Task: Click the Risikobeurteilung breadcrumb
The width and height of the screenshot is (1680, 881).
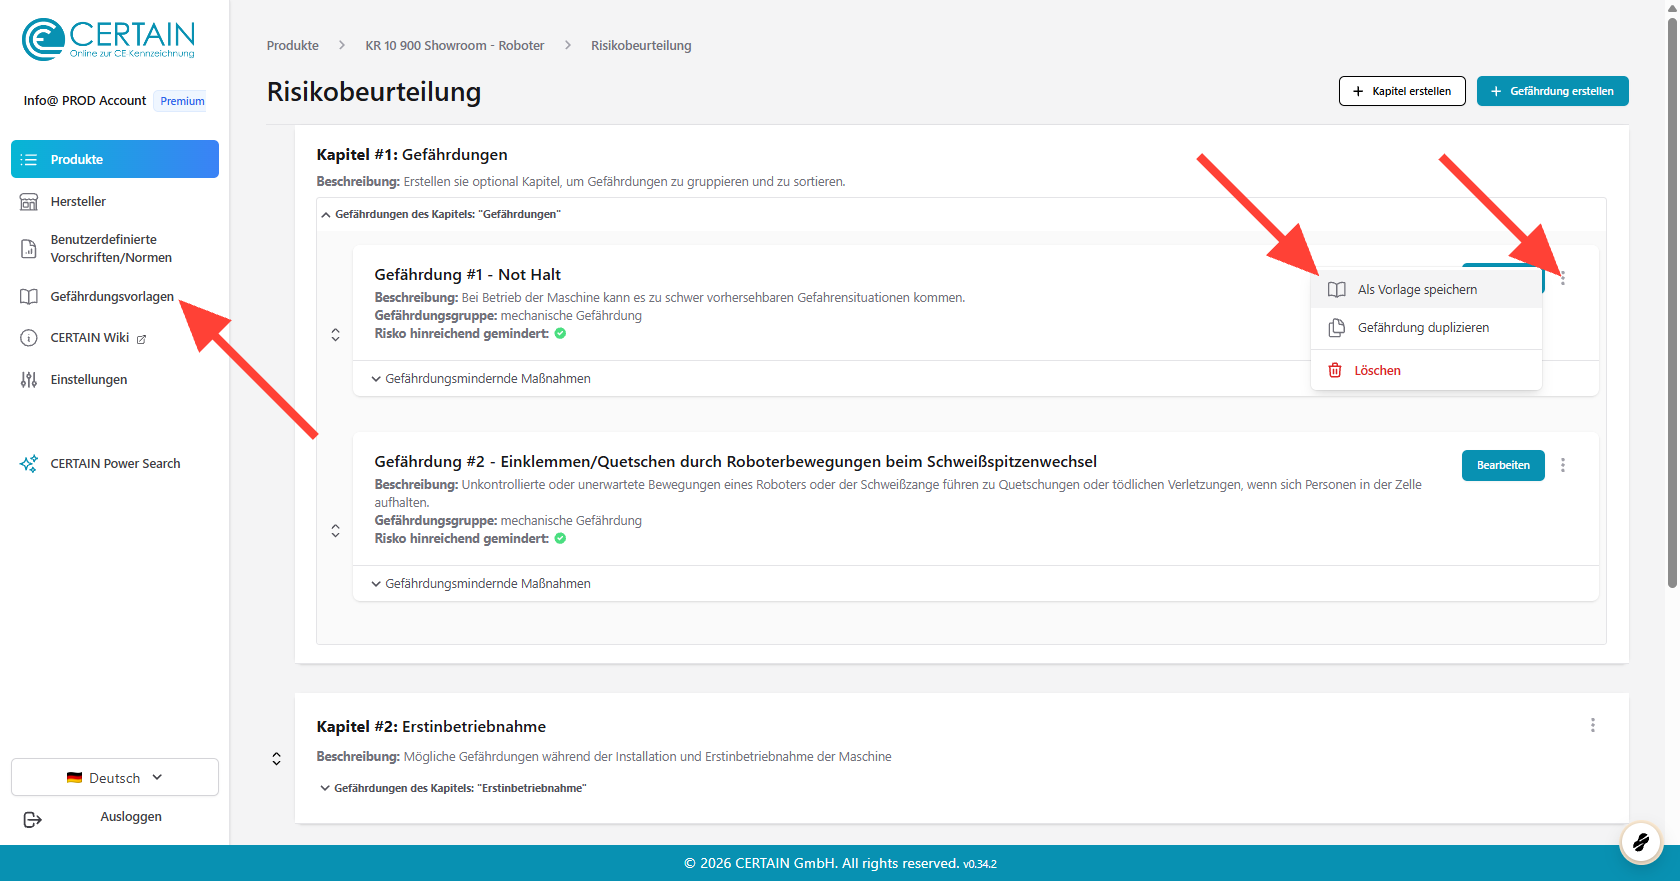Action: [x=641, y=46]
